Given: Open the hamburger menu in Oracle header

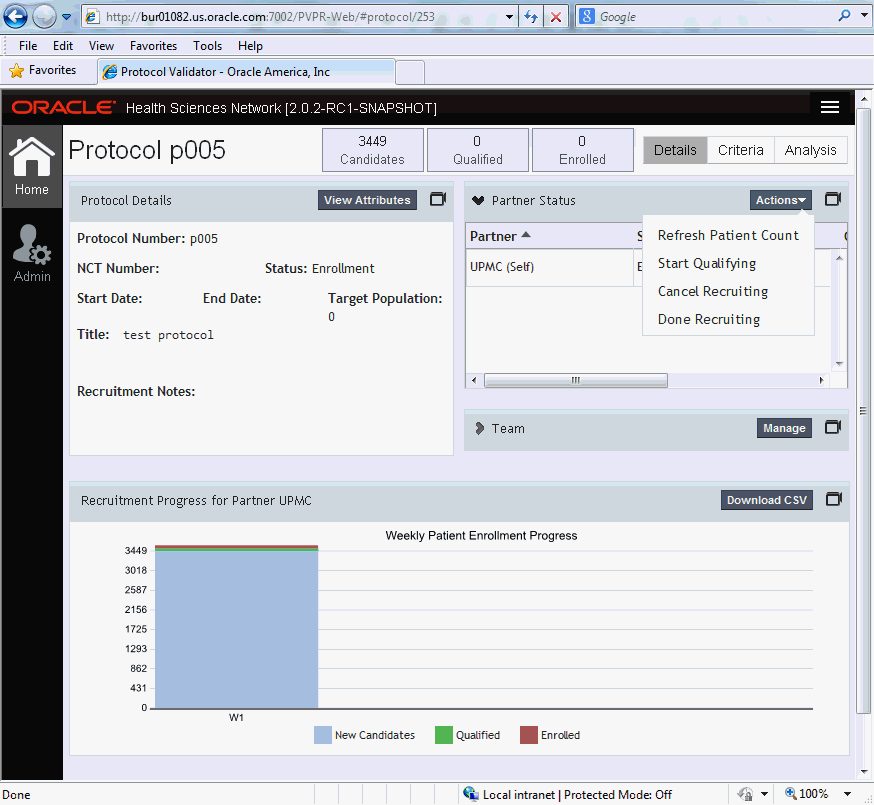Looking at the screenshot, I should 829,107.
